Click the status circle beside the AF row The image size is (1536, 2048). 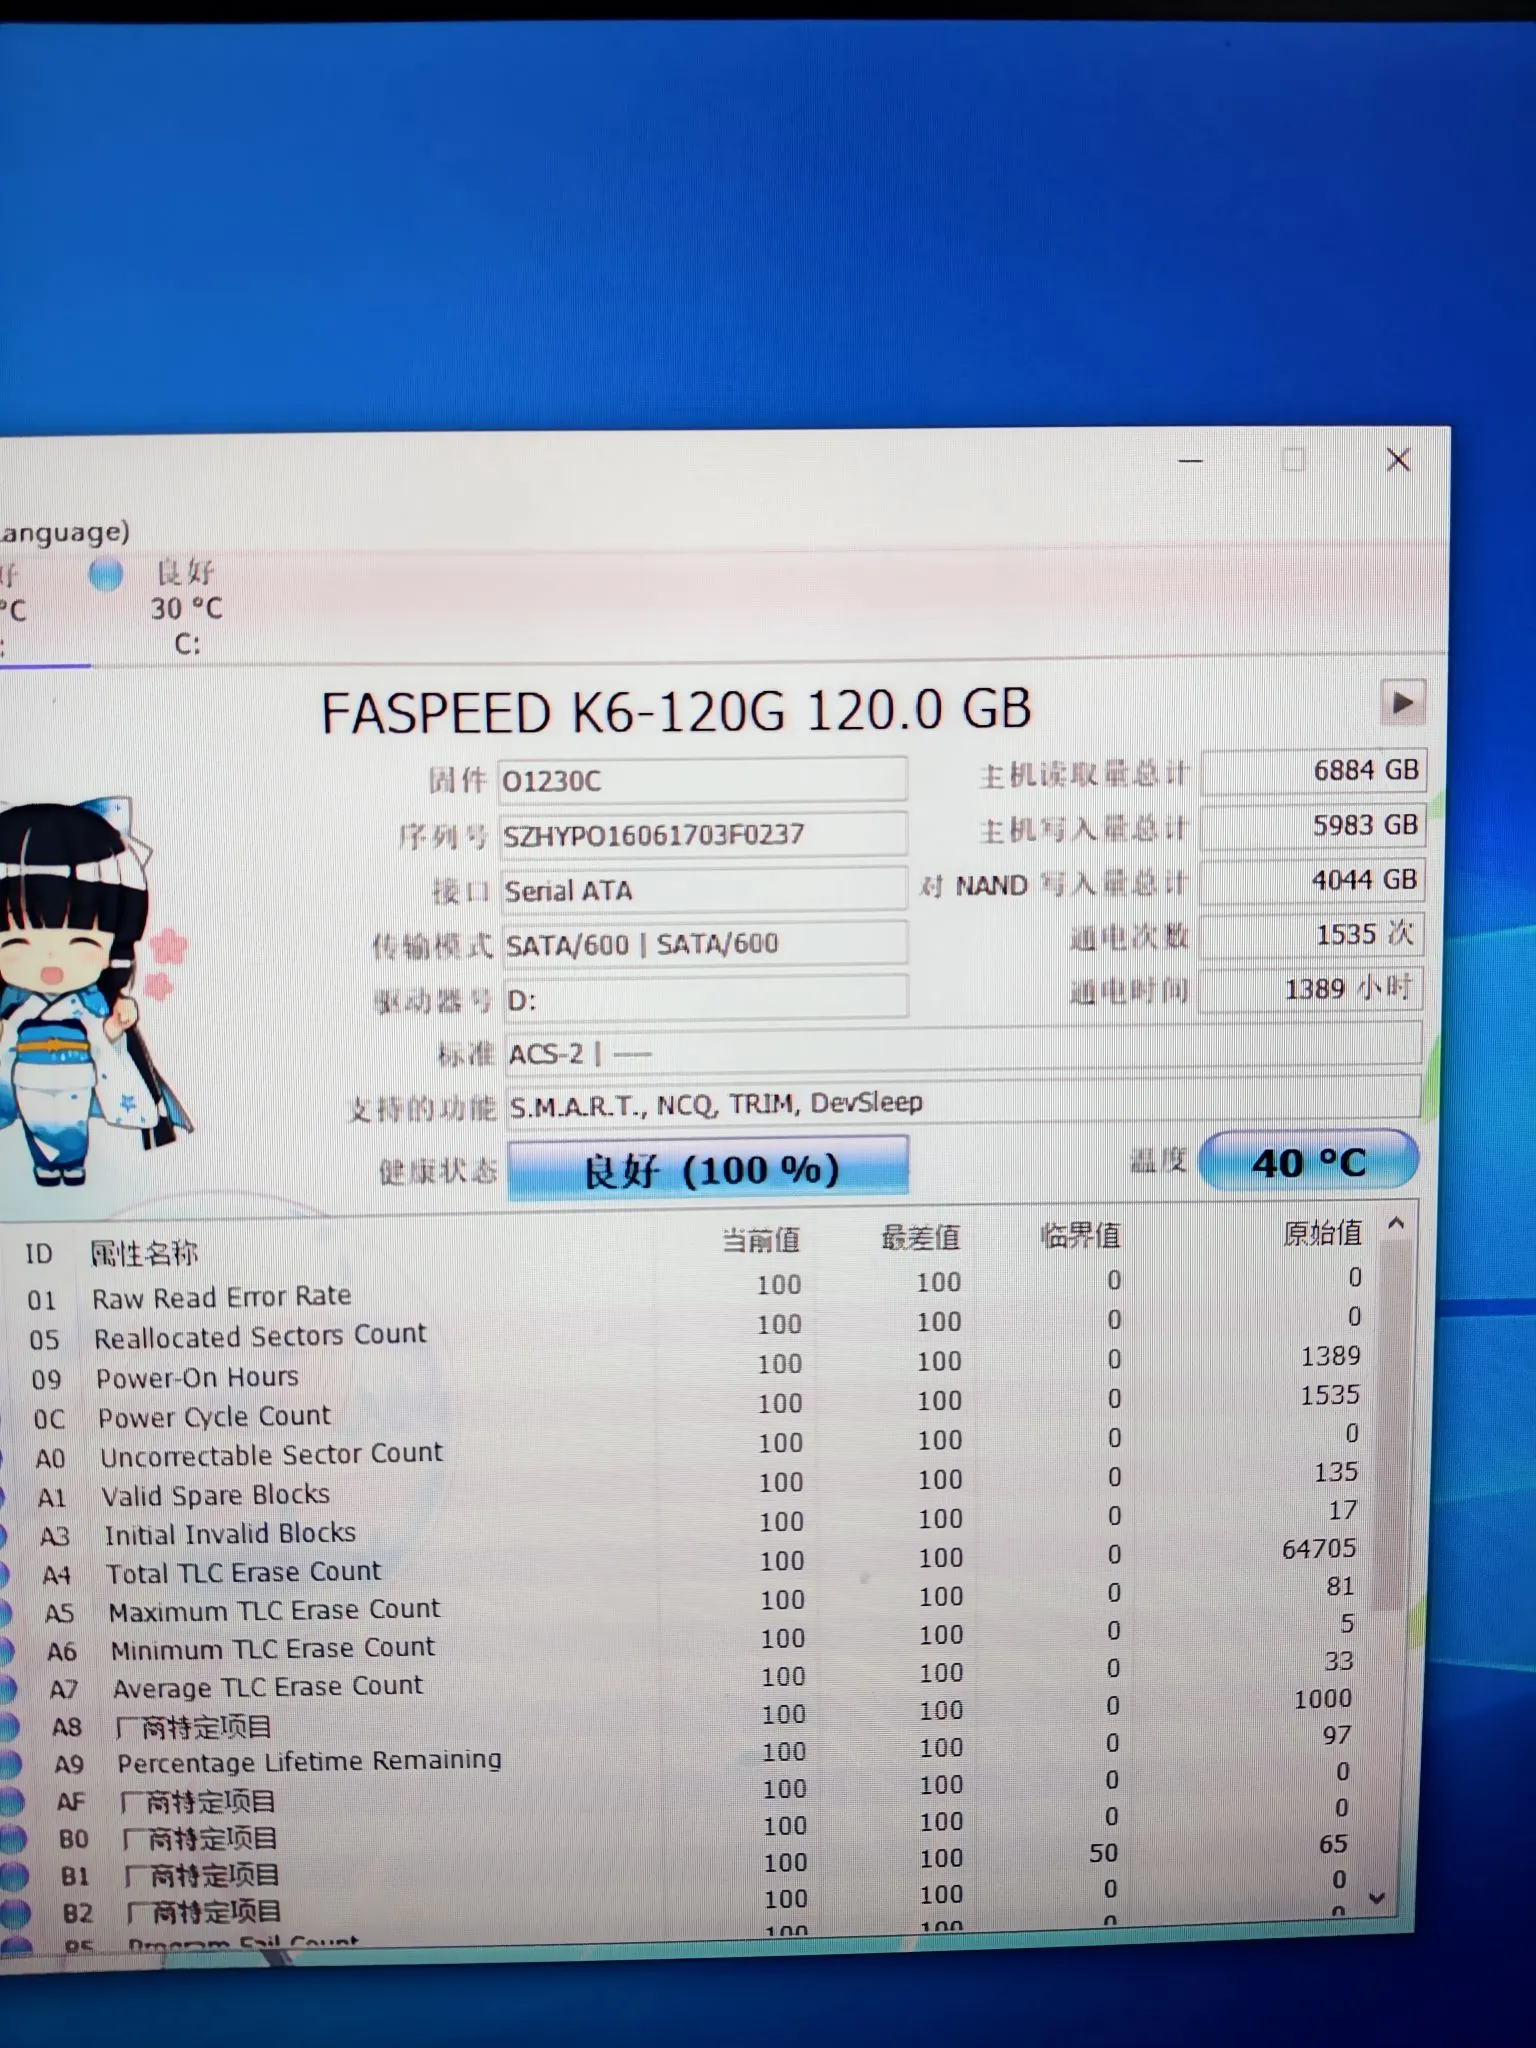(10, 1801)
